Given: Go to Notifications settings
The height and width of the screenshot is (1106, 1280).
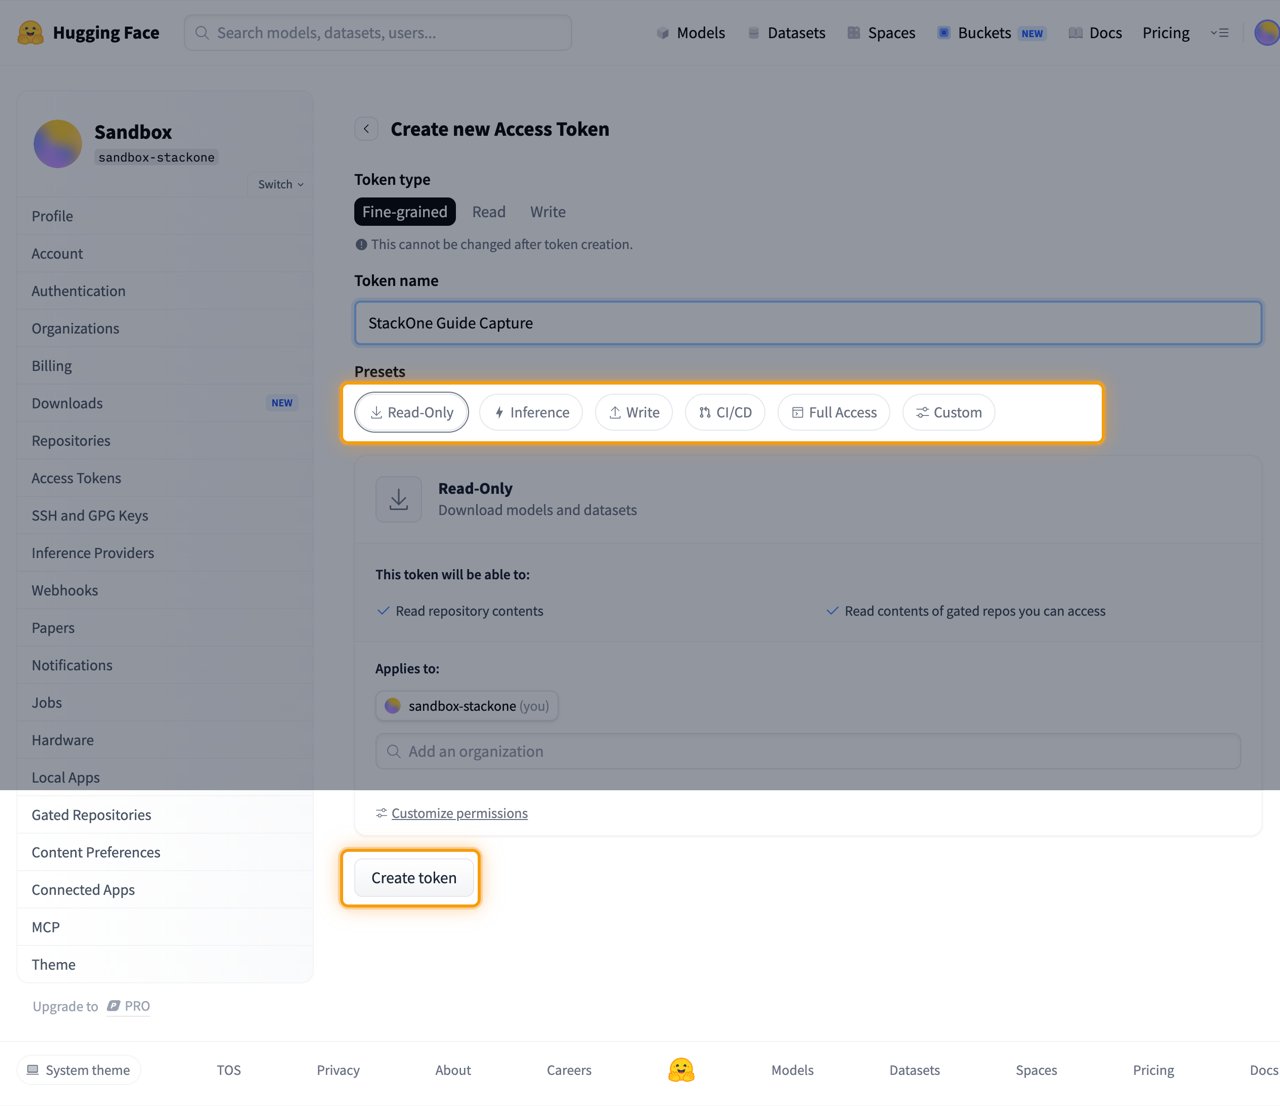Looking at the screenshot, I should [x=165, y=665].
